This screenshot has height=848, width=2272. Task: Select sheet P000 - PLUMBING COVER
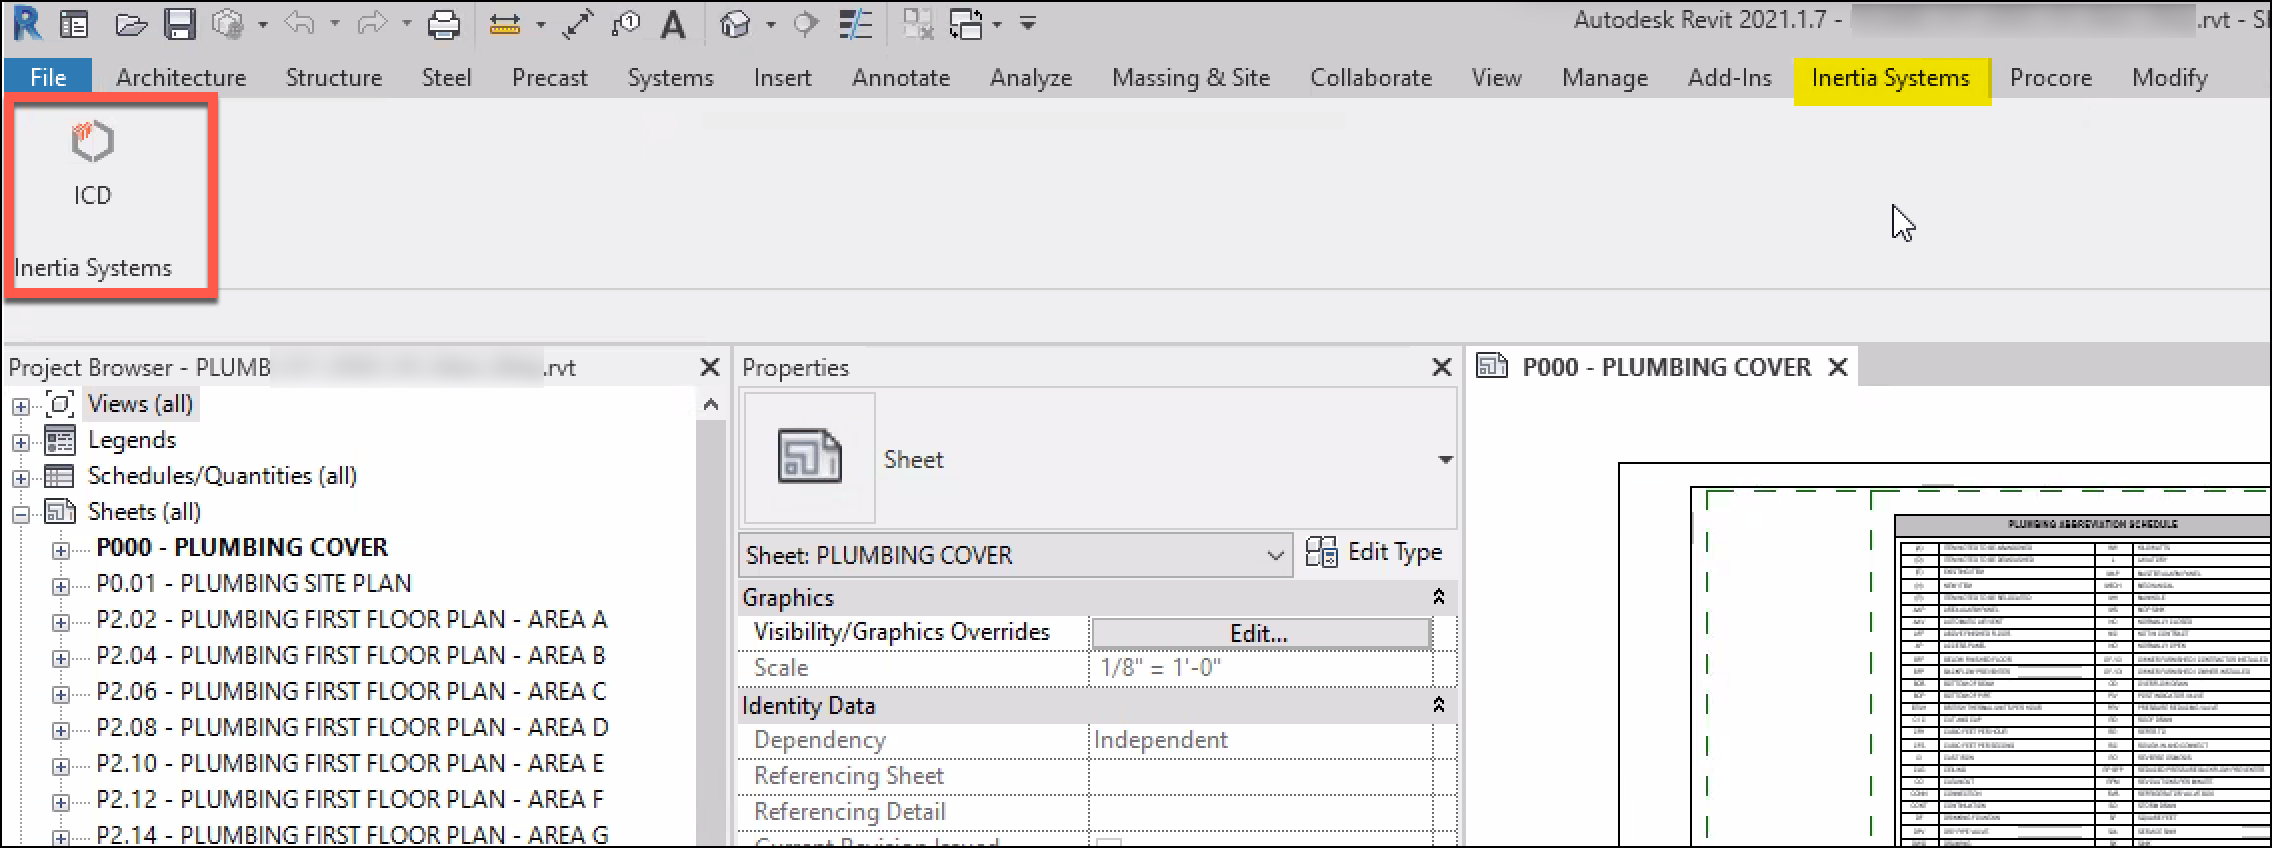[242, 548]
